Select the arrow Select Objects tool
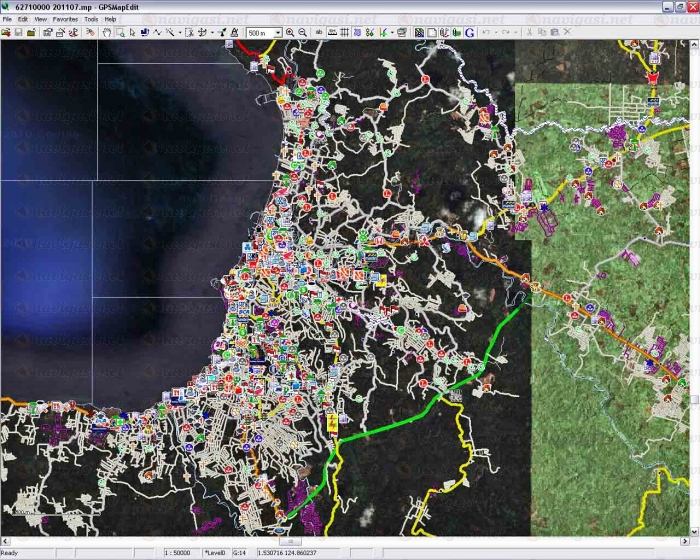This screenshot has height=560, width=700. pos(132,32)
